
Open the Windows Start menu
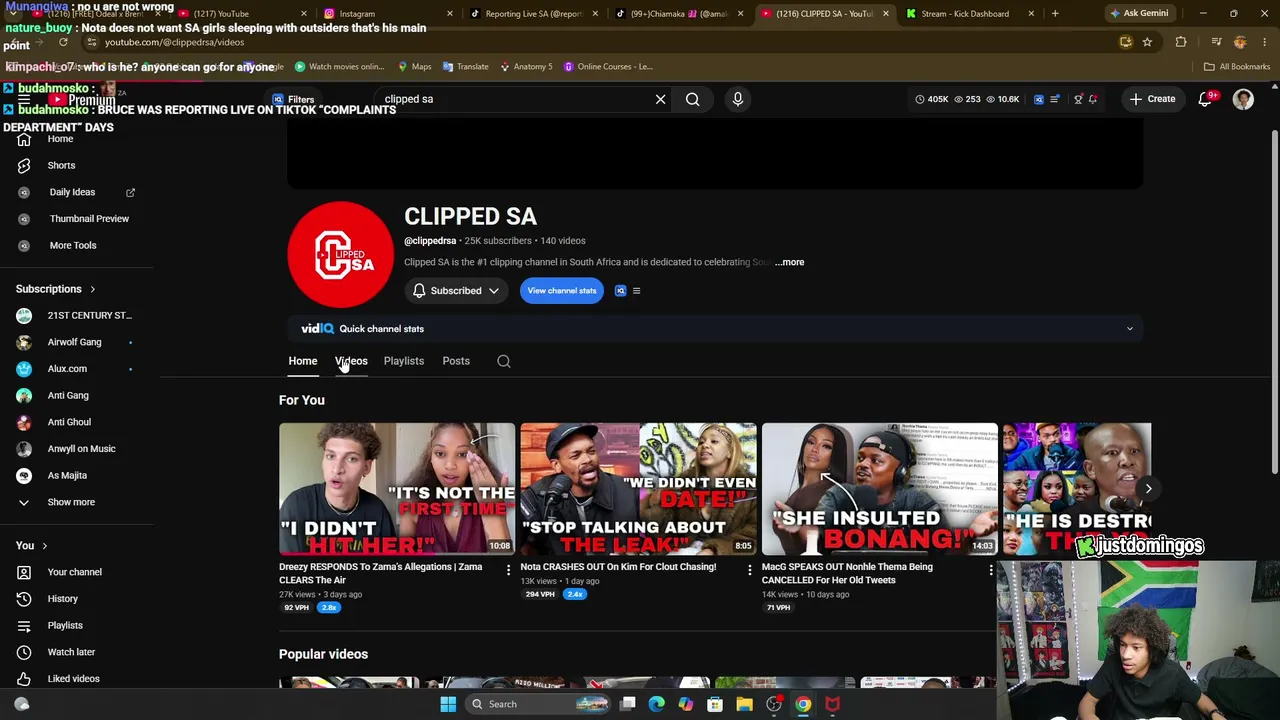(448, 704)
